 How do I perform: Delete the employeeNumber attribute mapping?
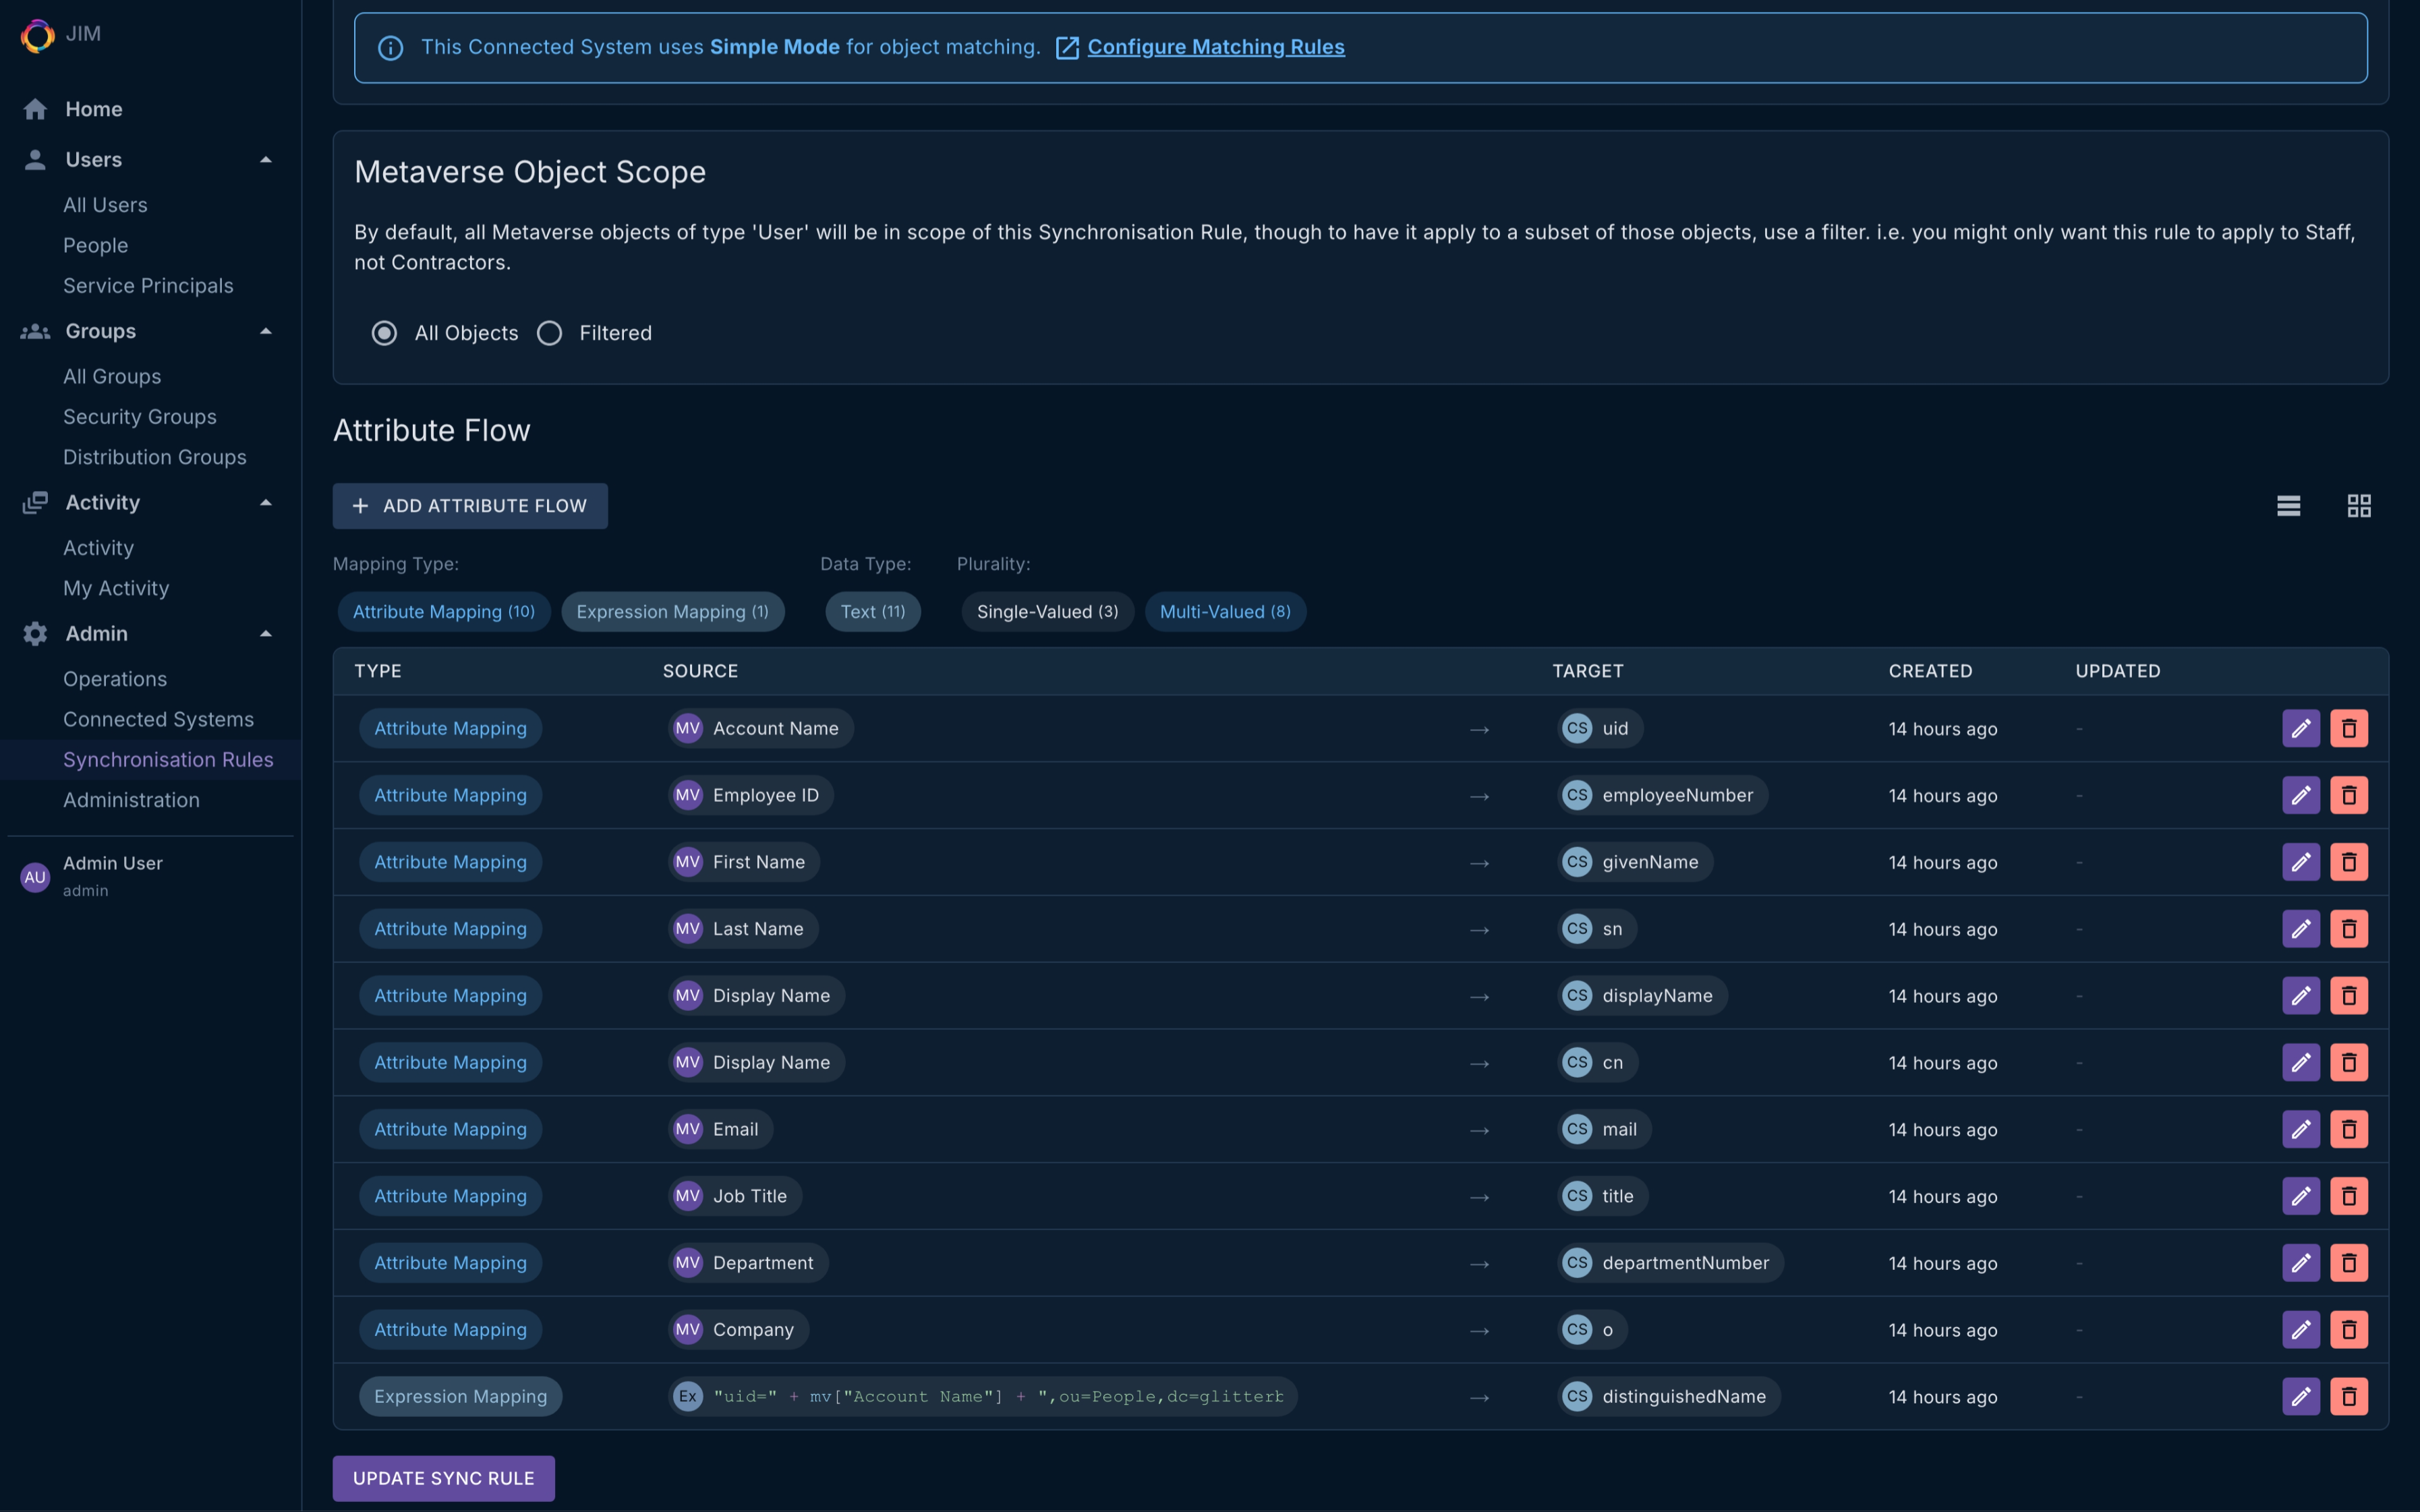(x=2348, y=795)
